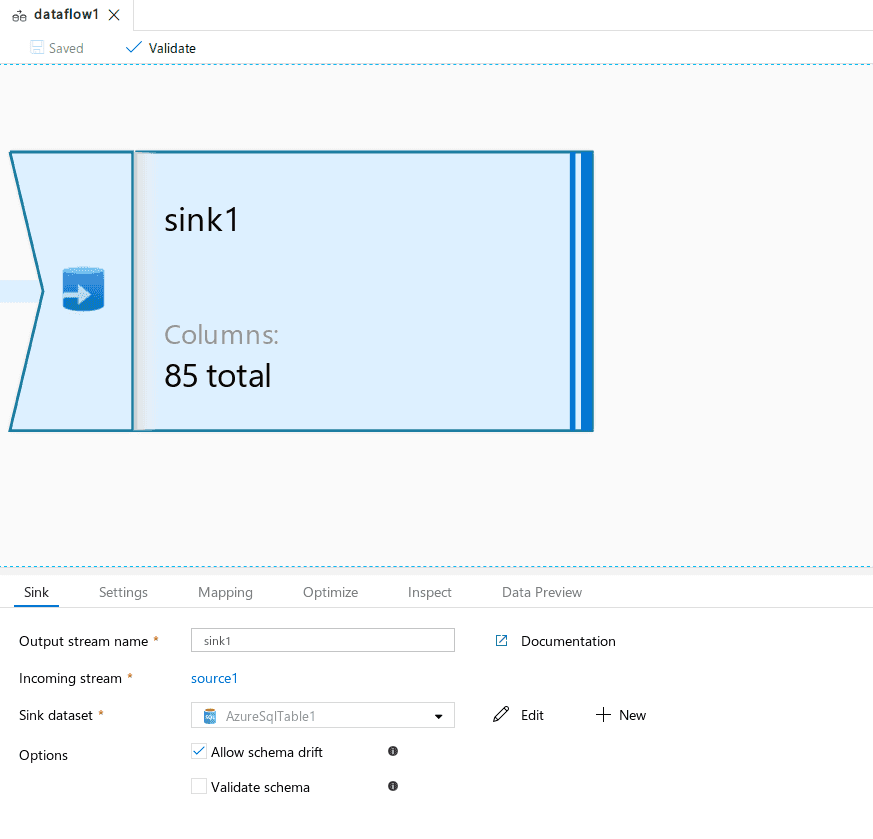Uncheck Allow schema drift checkbox
The image size is (873, 839).
pos(199,752)
